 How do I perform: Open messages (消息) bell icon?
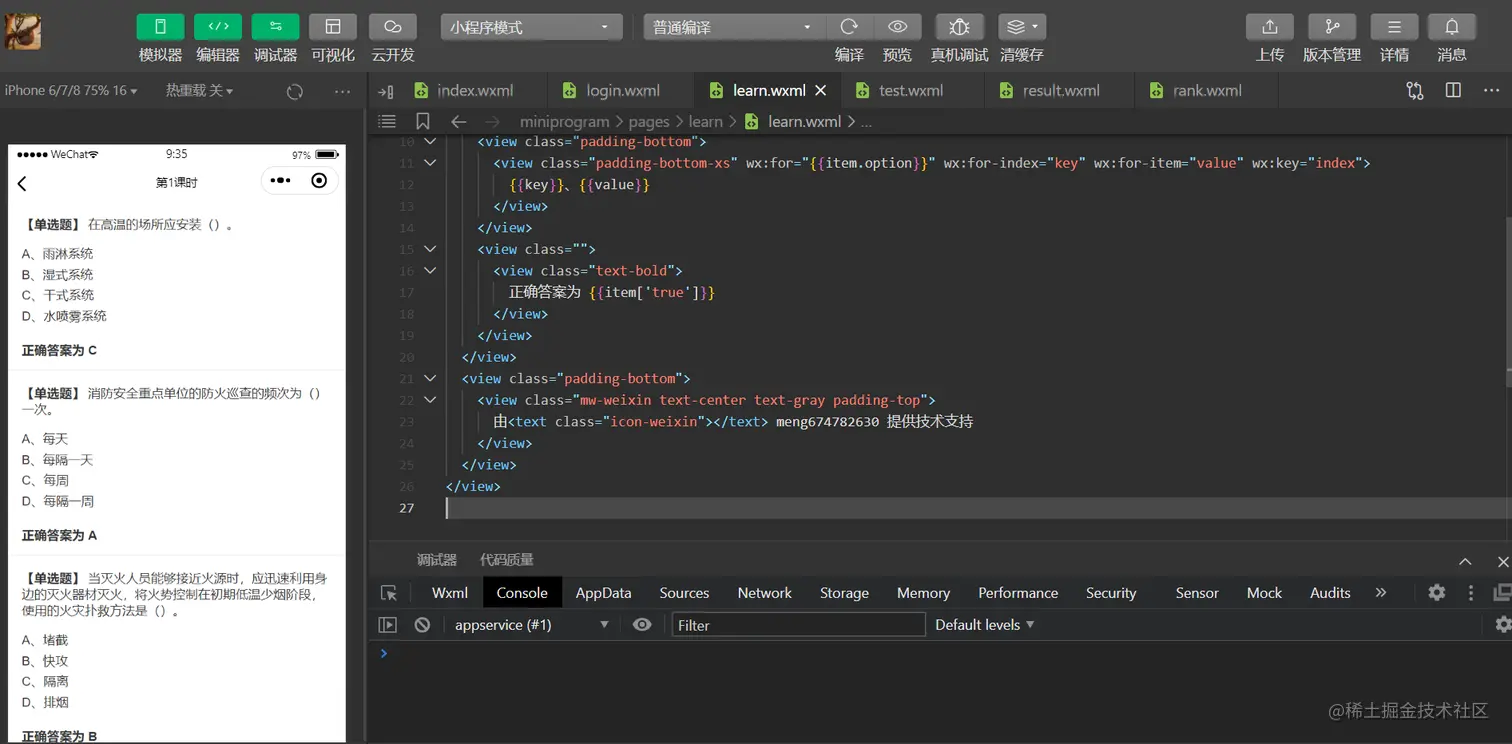point(1452,27)
